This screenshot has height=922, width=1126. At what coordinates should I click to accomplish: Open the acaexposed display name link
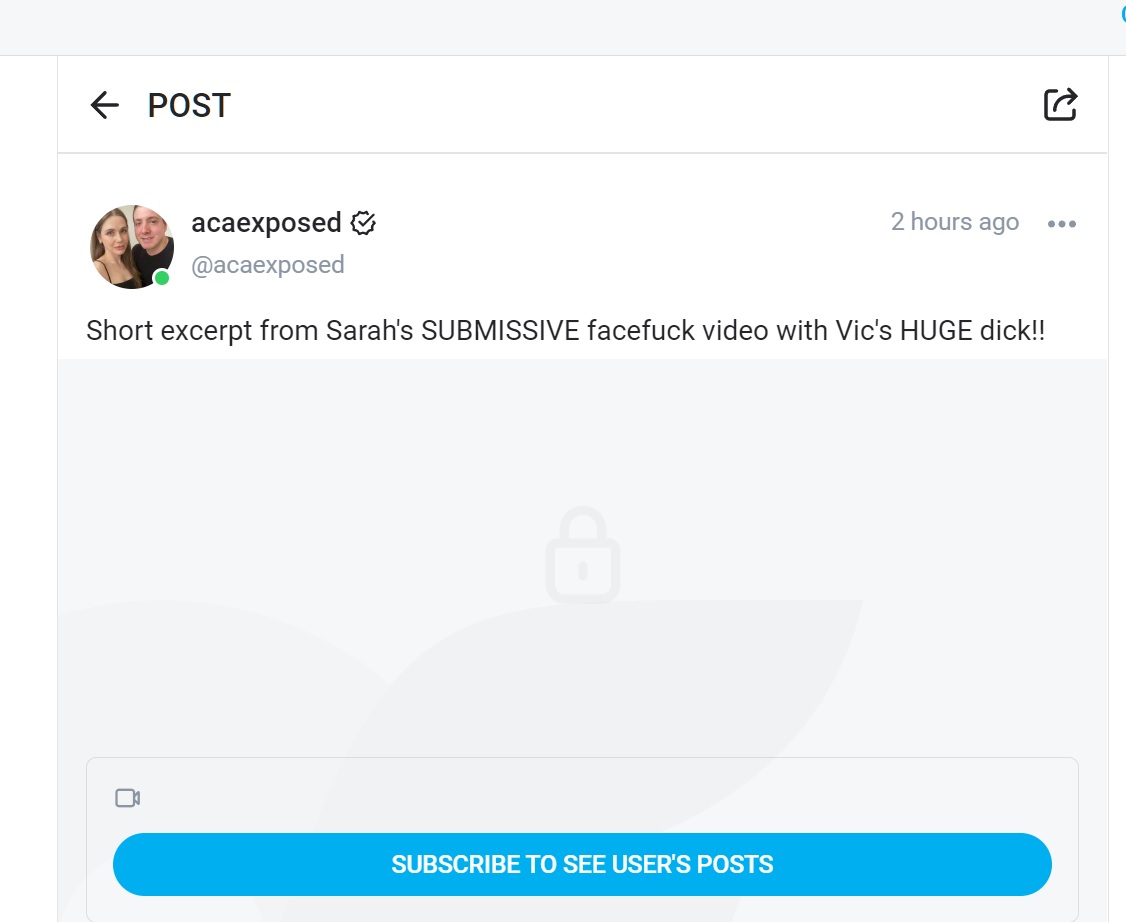click(x=266, y=223)
